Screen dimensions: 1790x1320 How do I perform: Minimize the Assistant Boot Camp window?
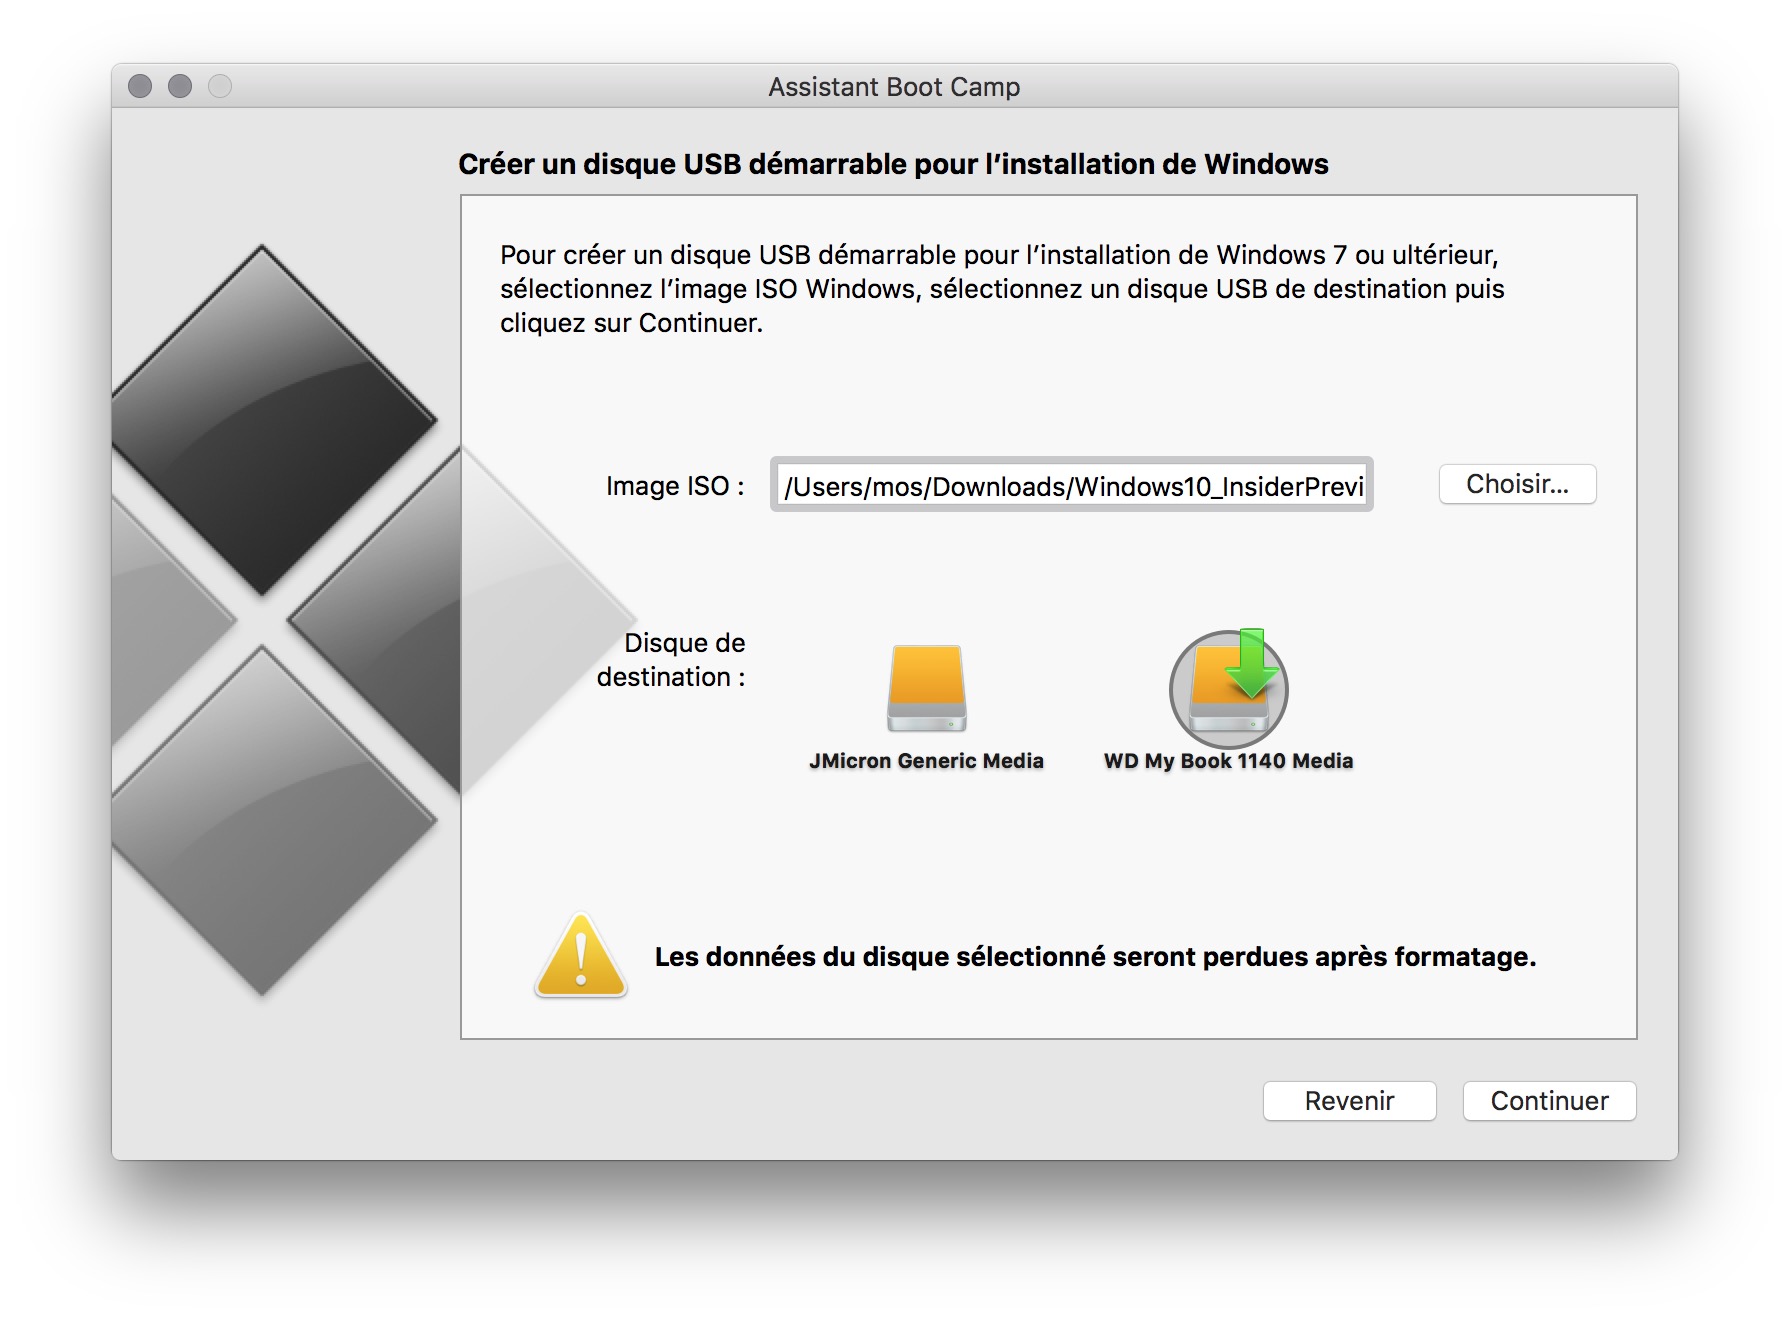pyautogui.click(x=180, y=87)
